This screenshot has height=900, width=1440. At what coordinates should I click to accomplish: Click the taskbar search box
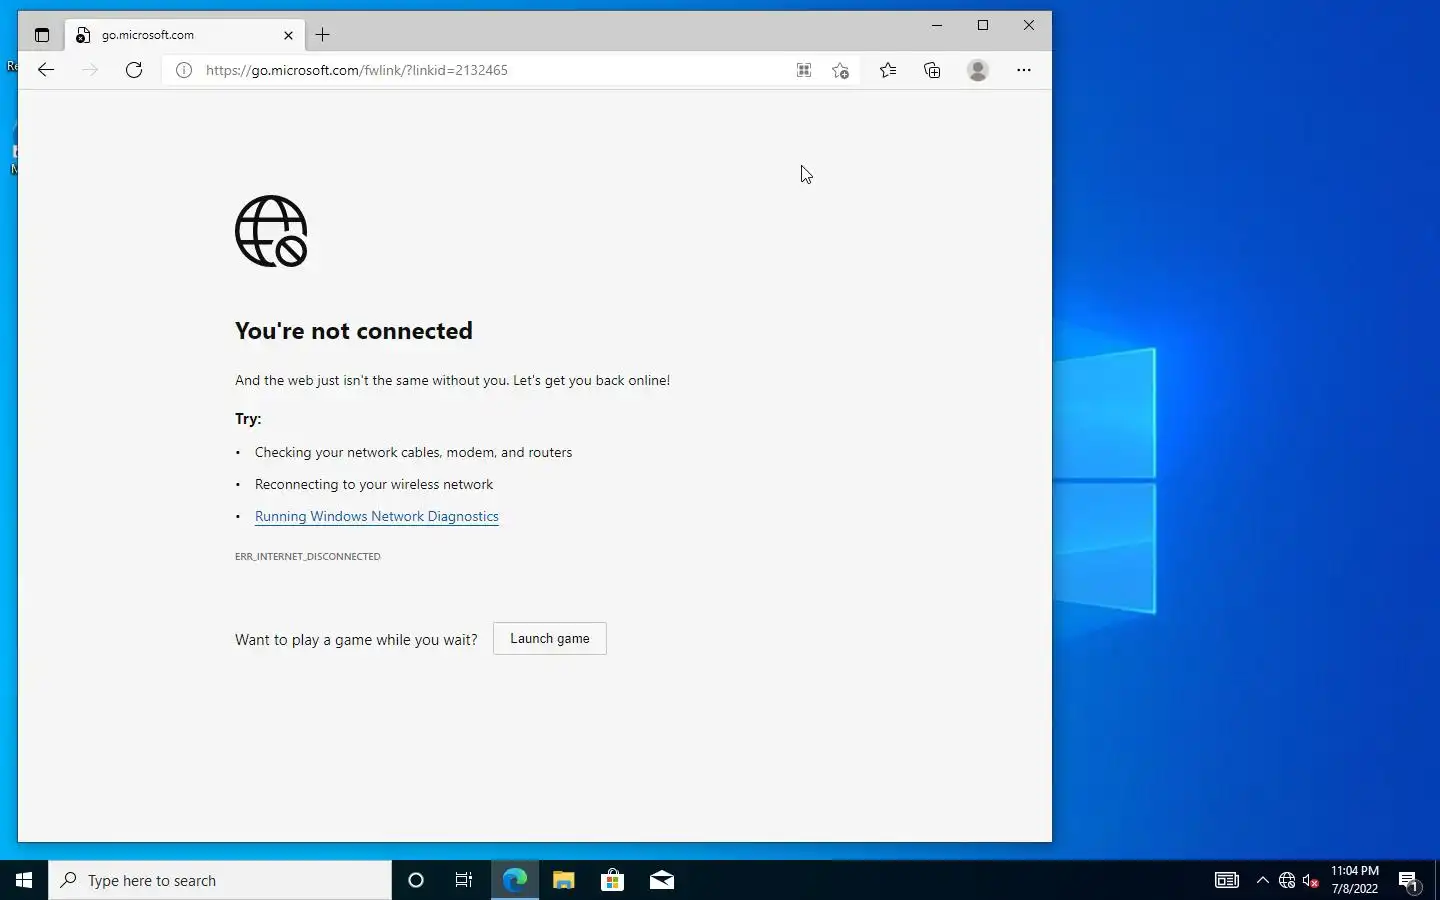(220, 880)
